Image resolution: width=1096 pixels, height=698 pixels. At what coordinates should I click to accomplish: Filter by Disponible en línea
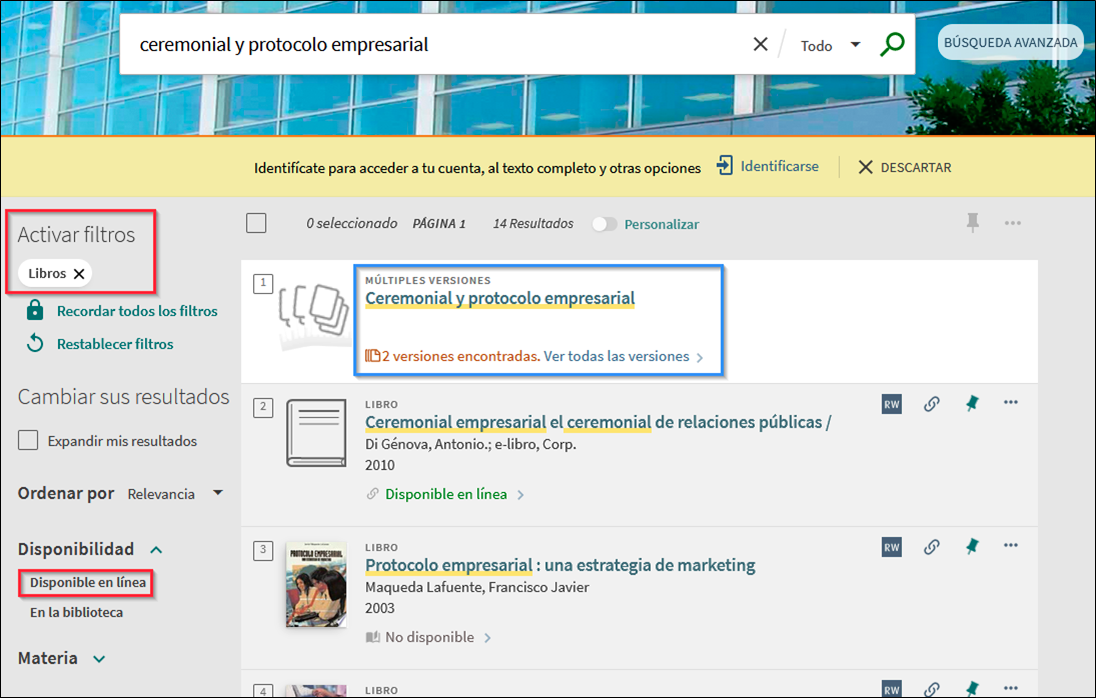(88, 582)
